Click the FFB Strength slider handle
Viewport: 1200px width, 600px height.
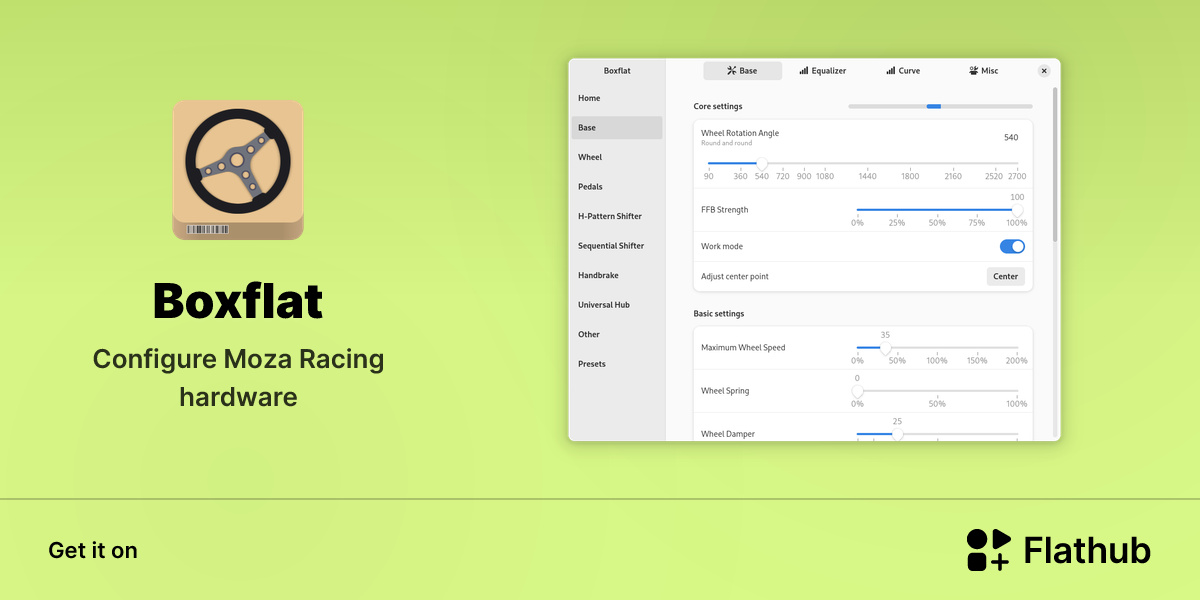(1017, 210)
